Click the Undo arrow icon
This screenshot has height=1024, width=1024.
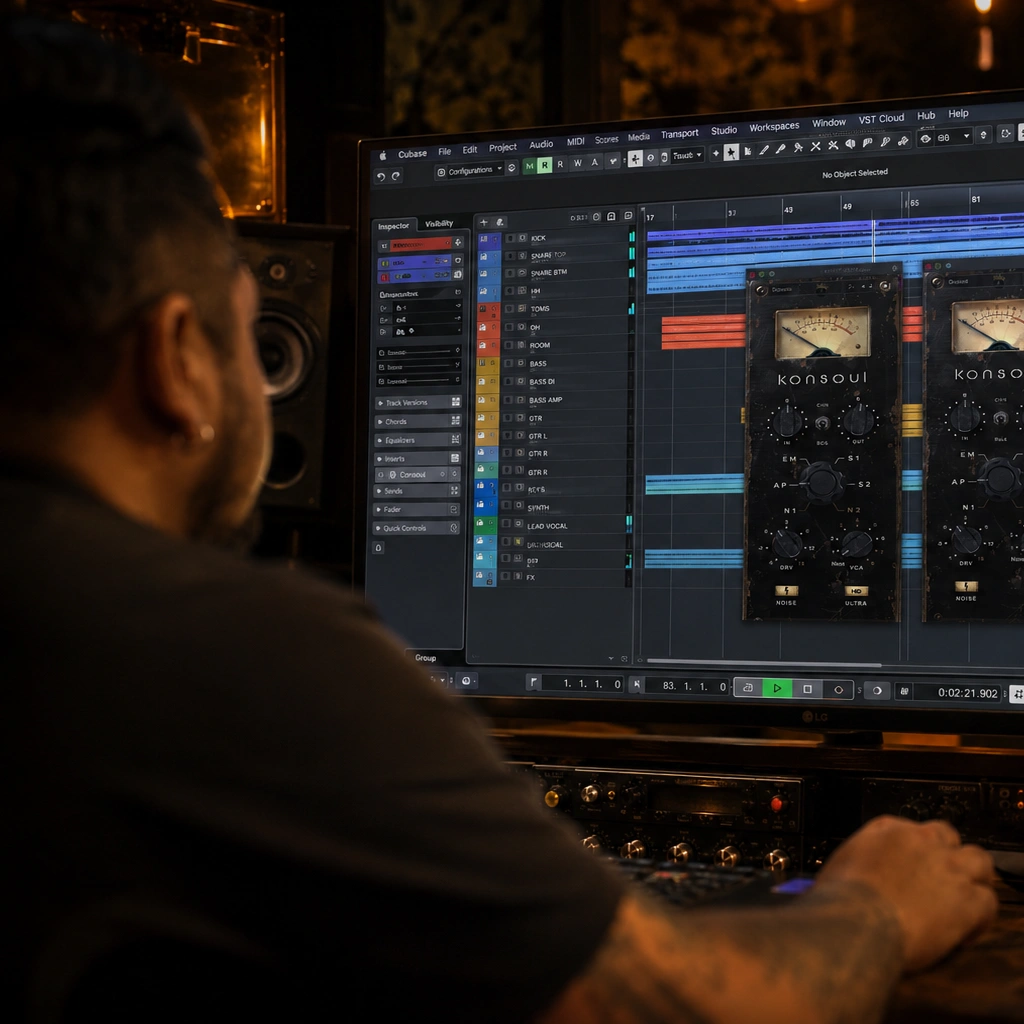[x=381, y=177]
